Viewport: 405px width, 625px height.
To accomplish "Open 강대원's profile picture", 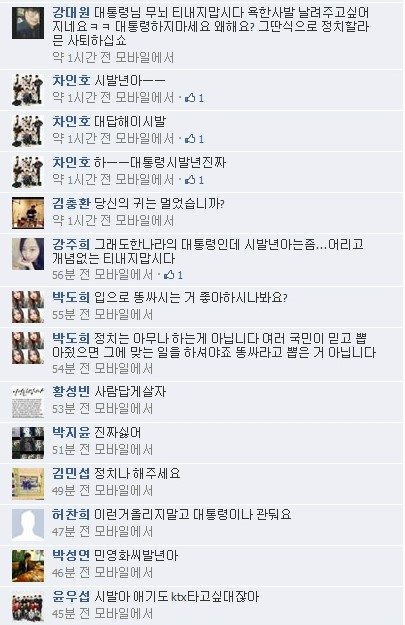I will 28,23.
